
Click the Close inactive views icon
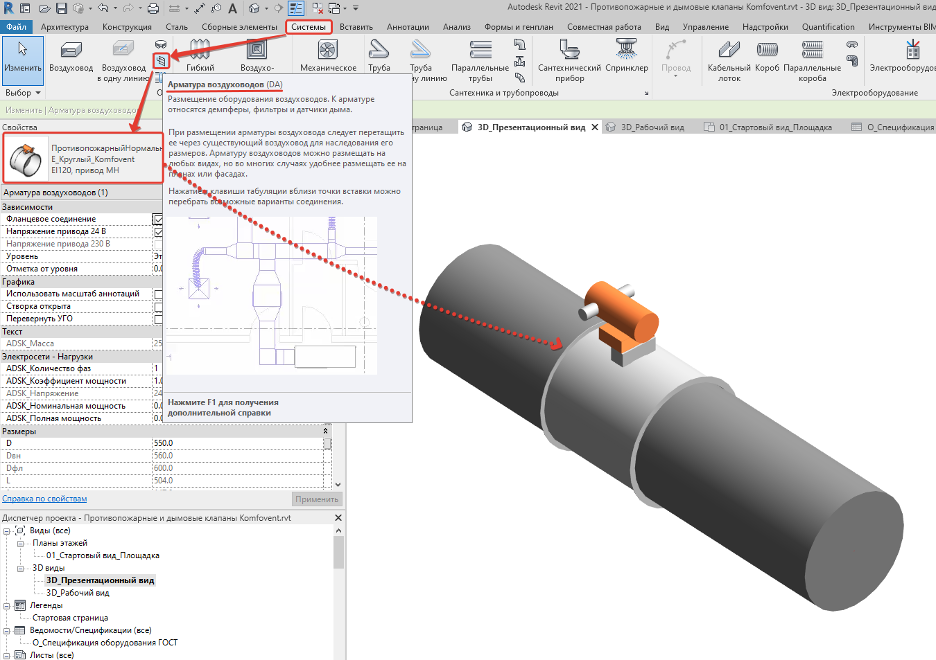coord(318,8)
